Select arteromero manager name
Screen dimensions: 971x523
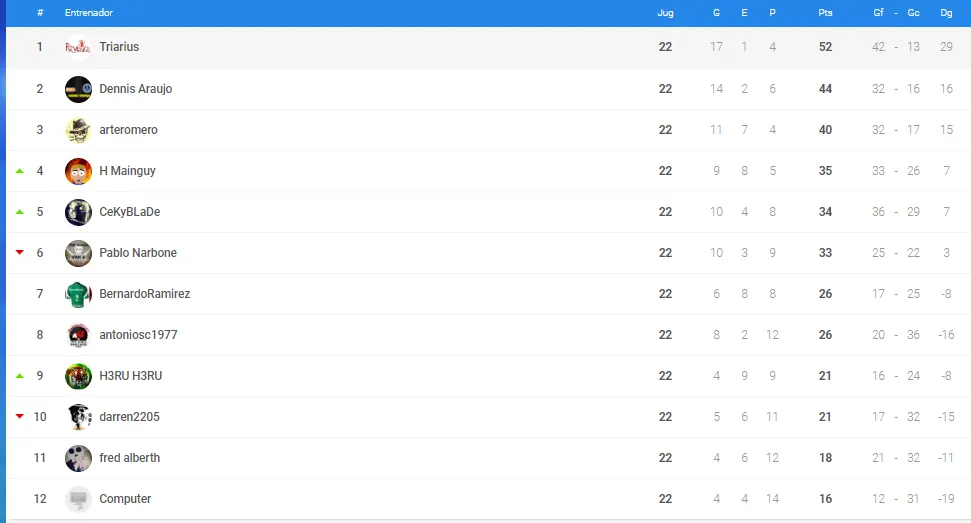(x=128, y=130)
